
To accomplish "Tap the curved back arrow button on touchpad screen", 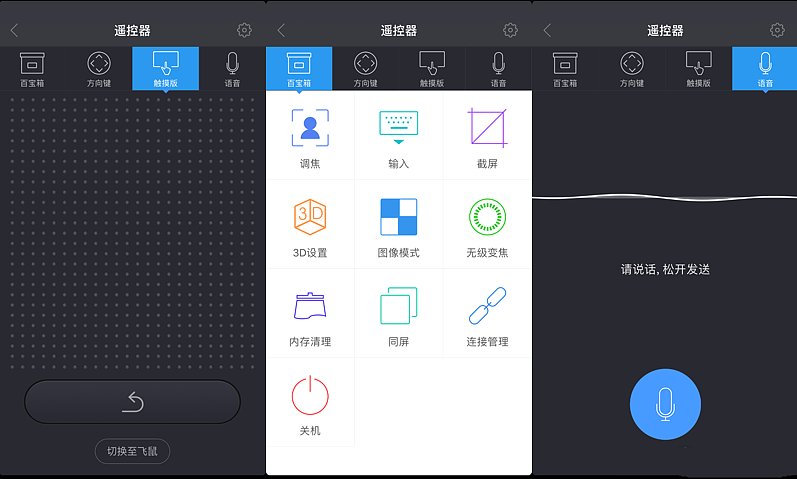I will pos(133,402).
